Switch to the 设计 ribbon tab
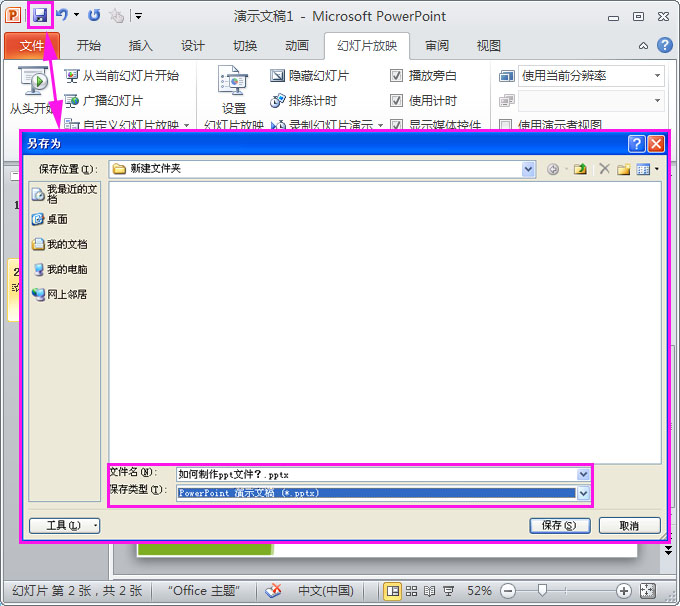 [193, 46]
